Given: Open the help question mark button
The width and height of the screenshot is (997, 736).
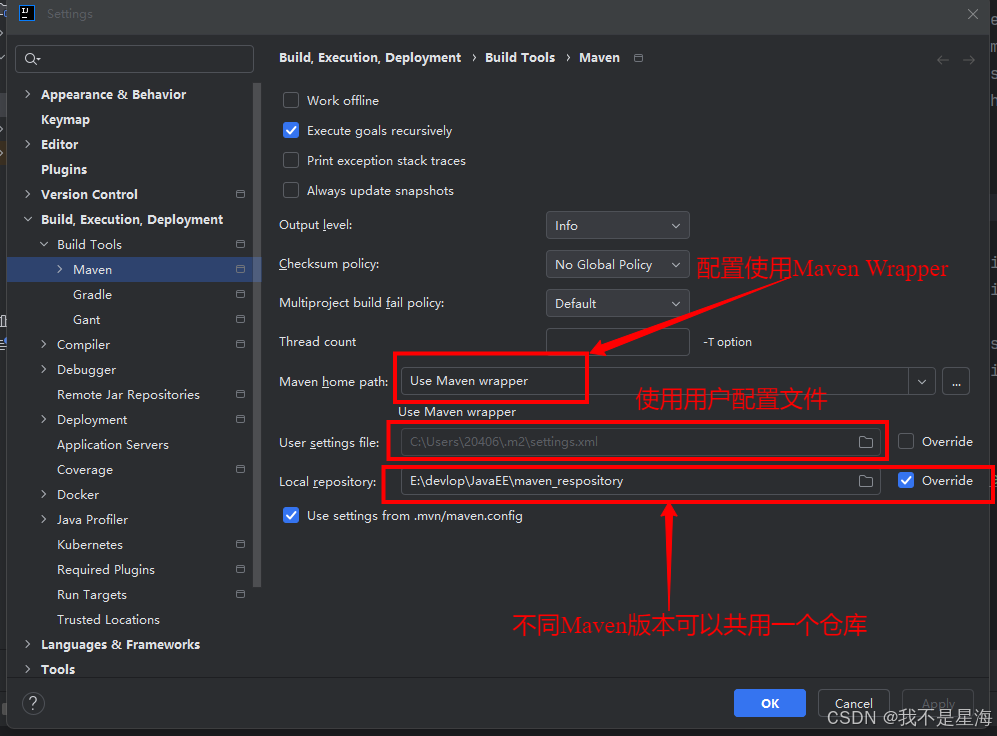Looking at the screenshot, I should pyautogui.click(x=33, y=703).
